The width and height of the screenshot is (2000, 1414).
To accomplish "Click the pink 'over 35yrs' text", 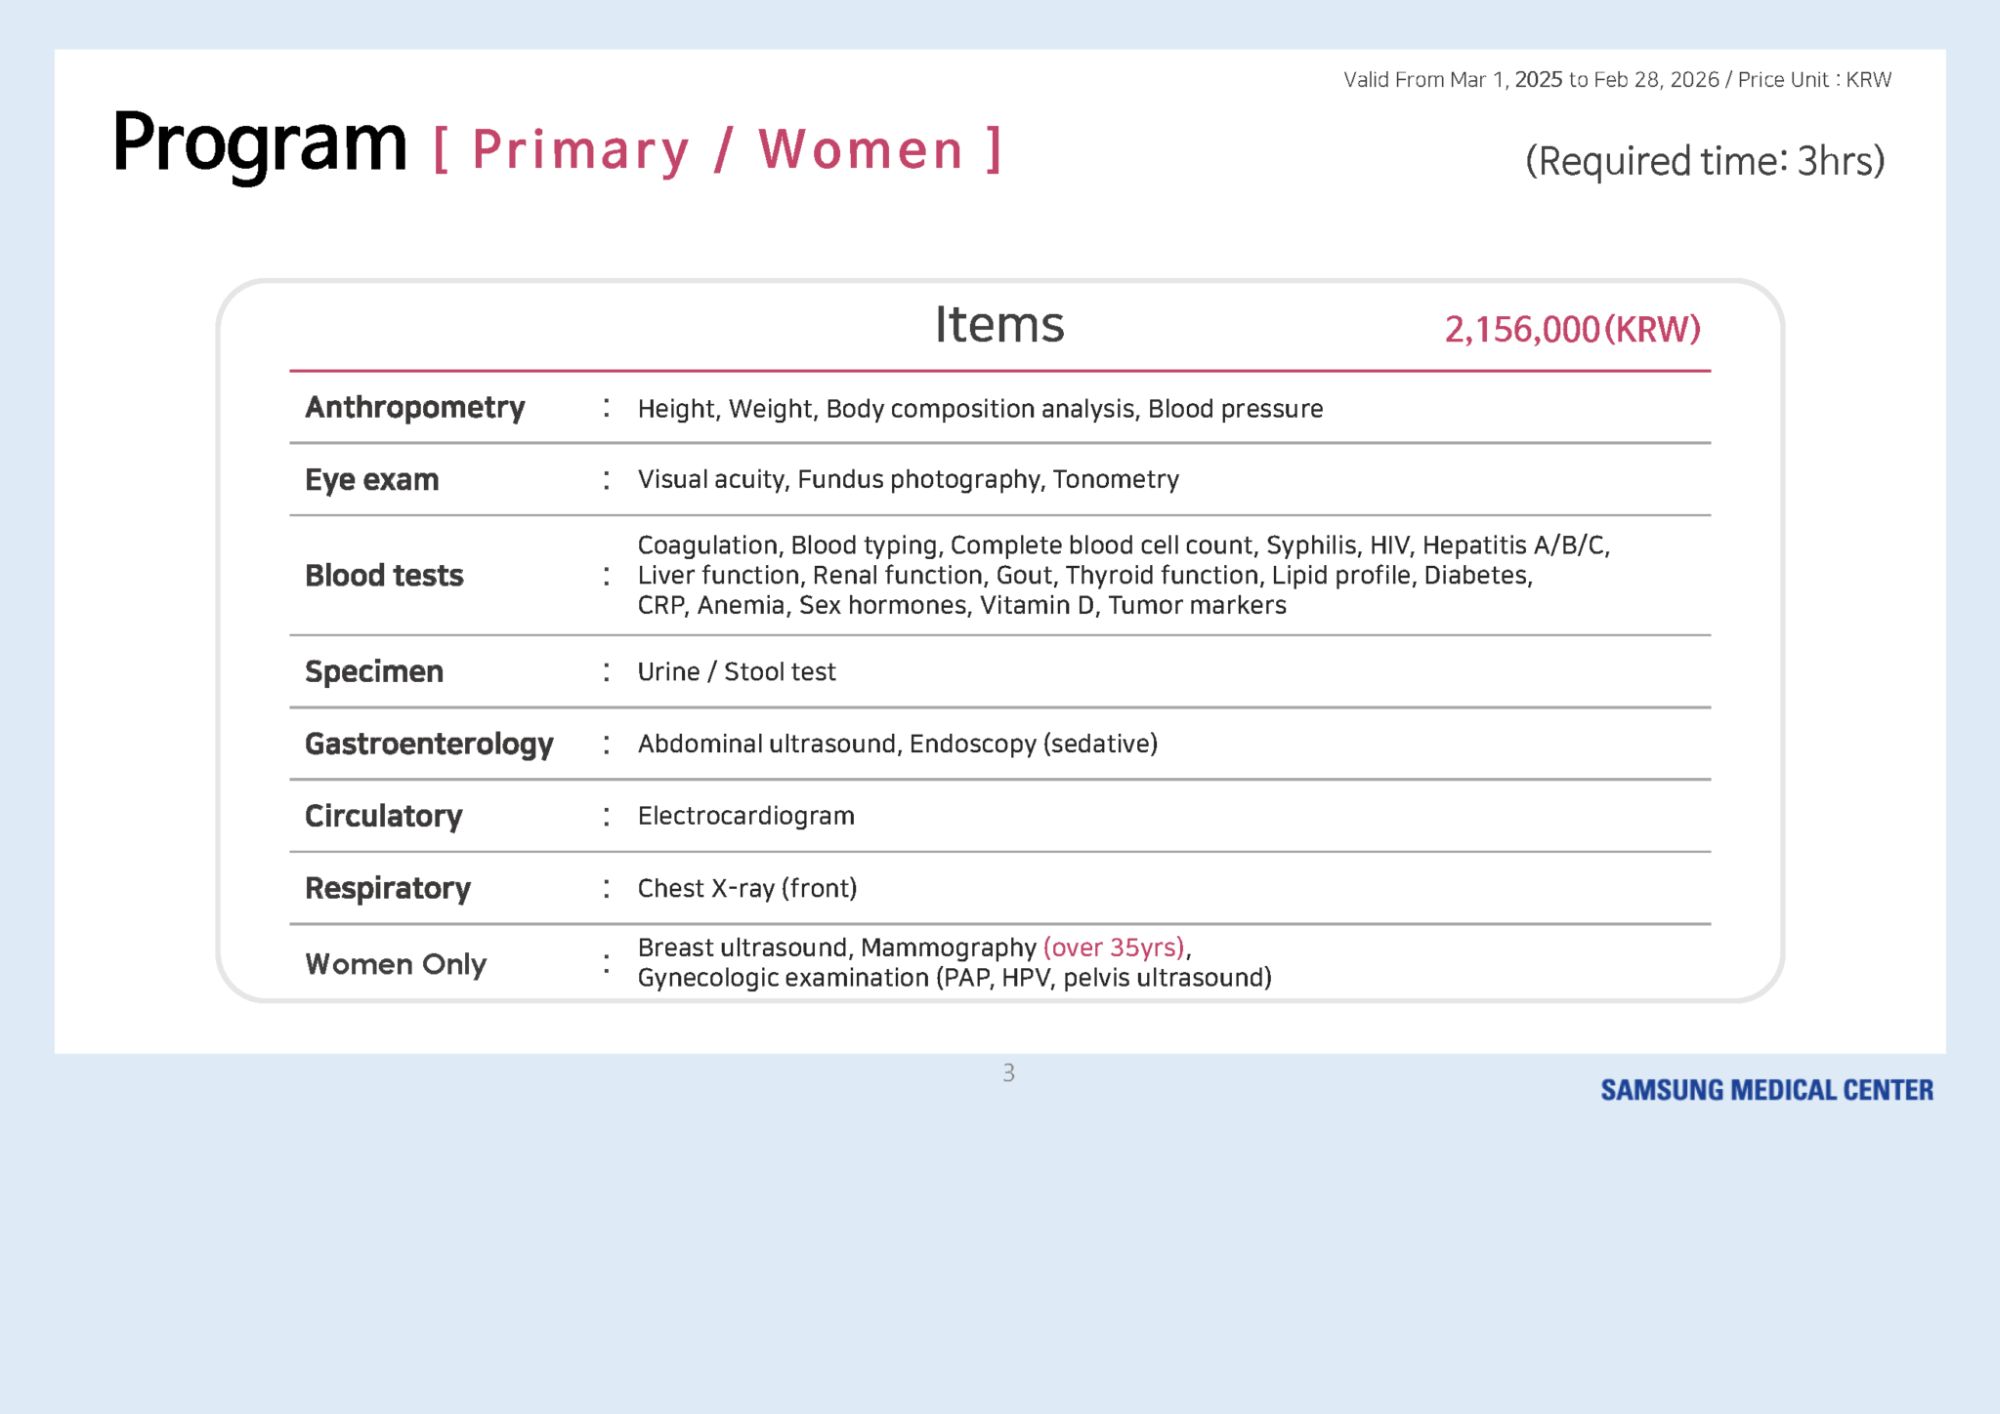I will pos(1113,947).
